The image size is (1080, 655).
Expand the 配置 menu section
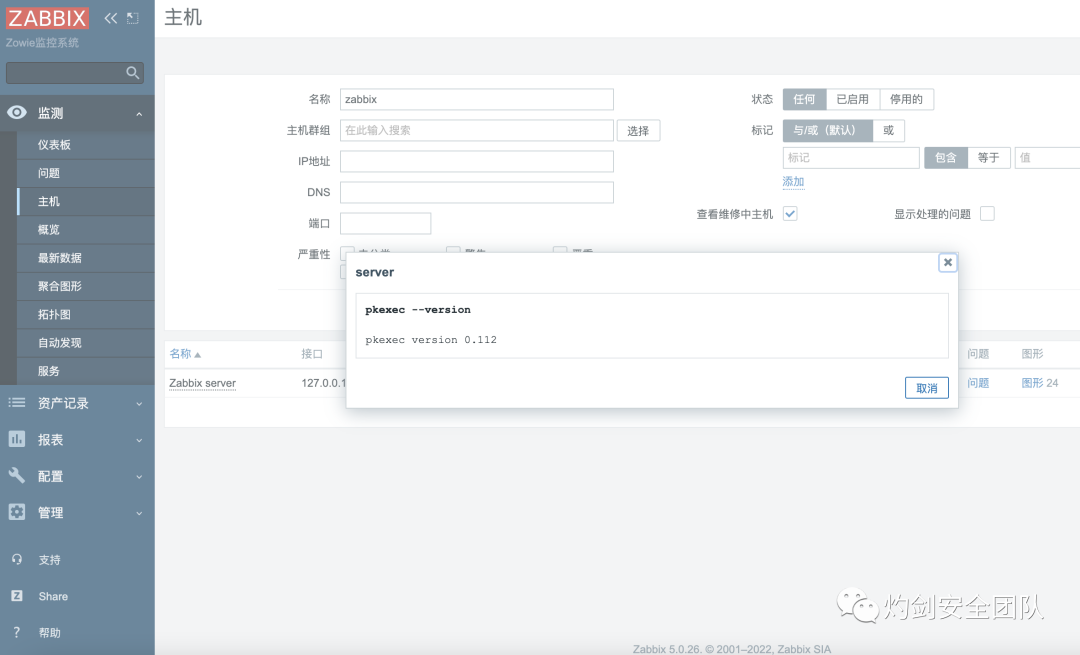click(139, 477)
